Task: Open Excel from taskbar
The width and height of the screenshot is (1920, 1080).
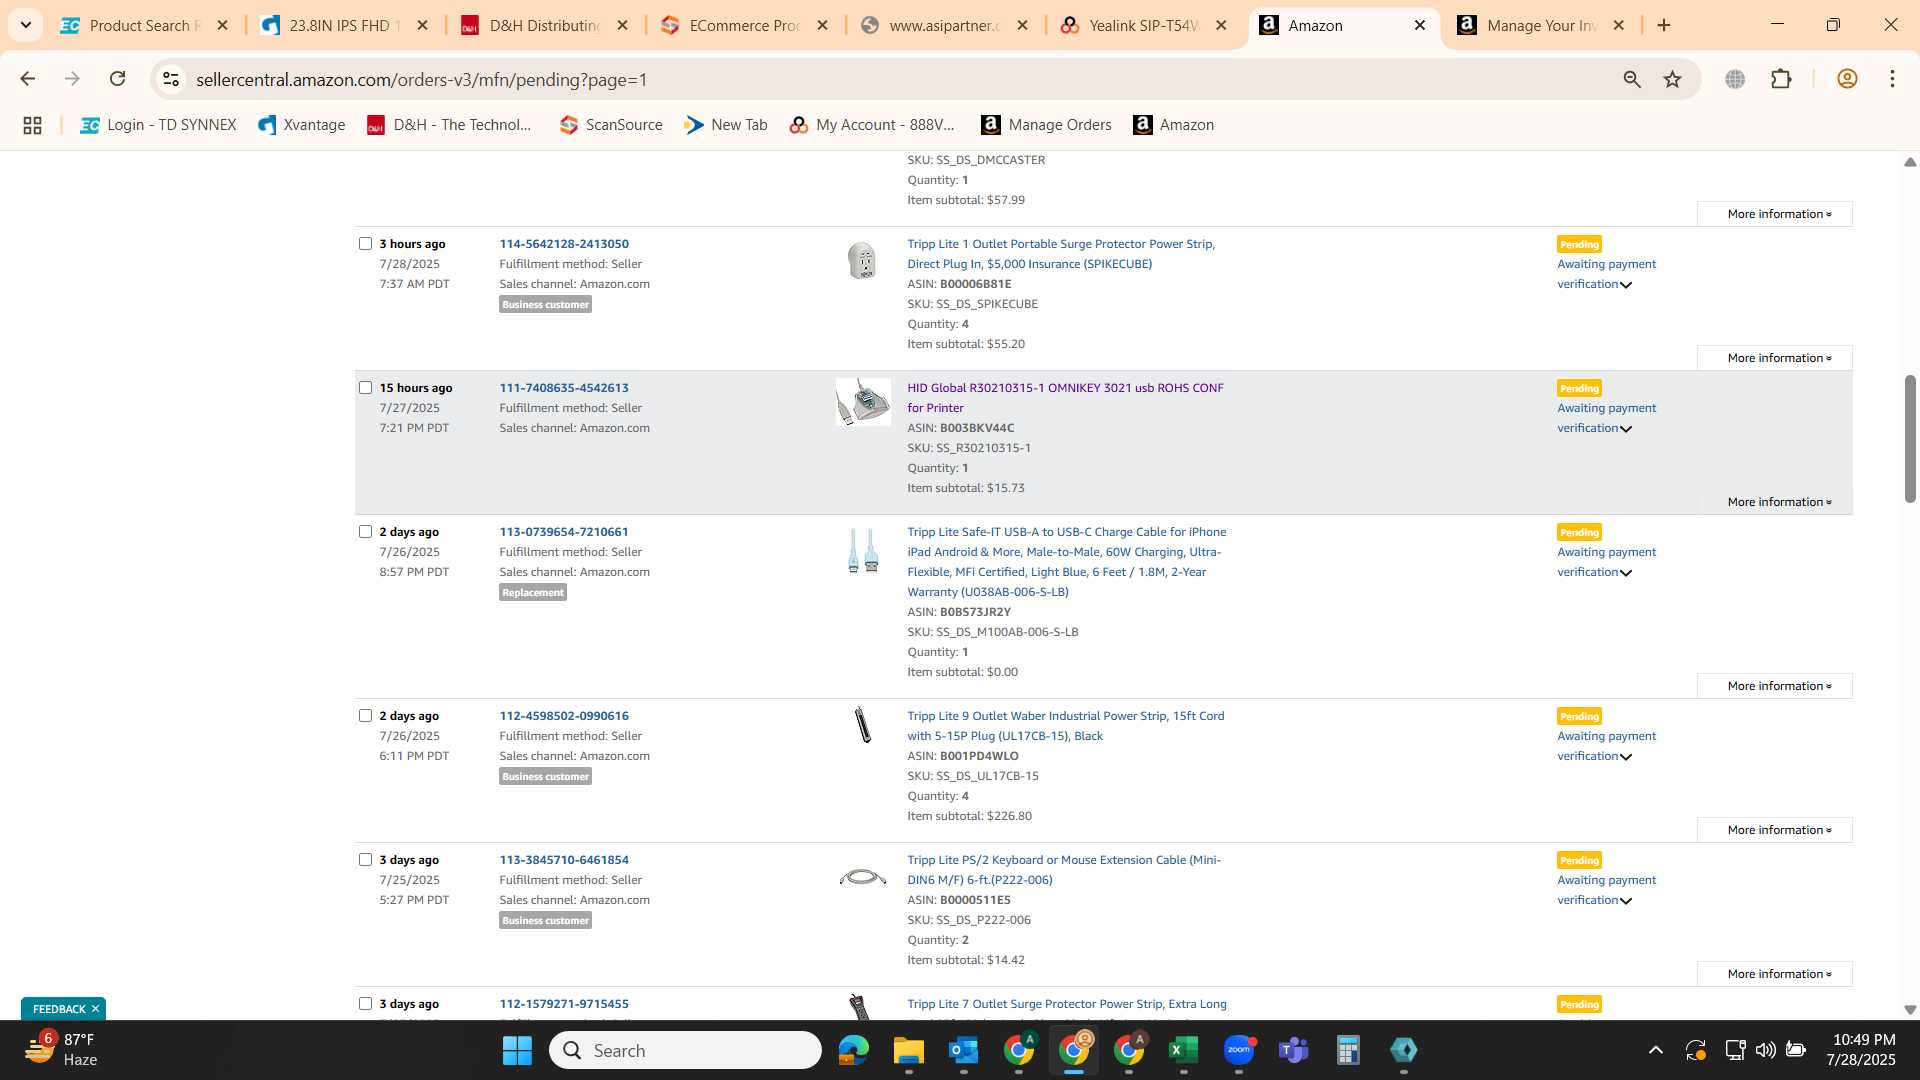Action: pyautogui.click(x=1183, y=1050)
